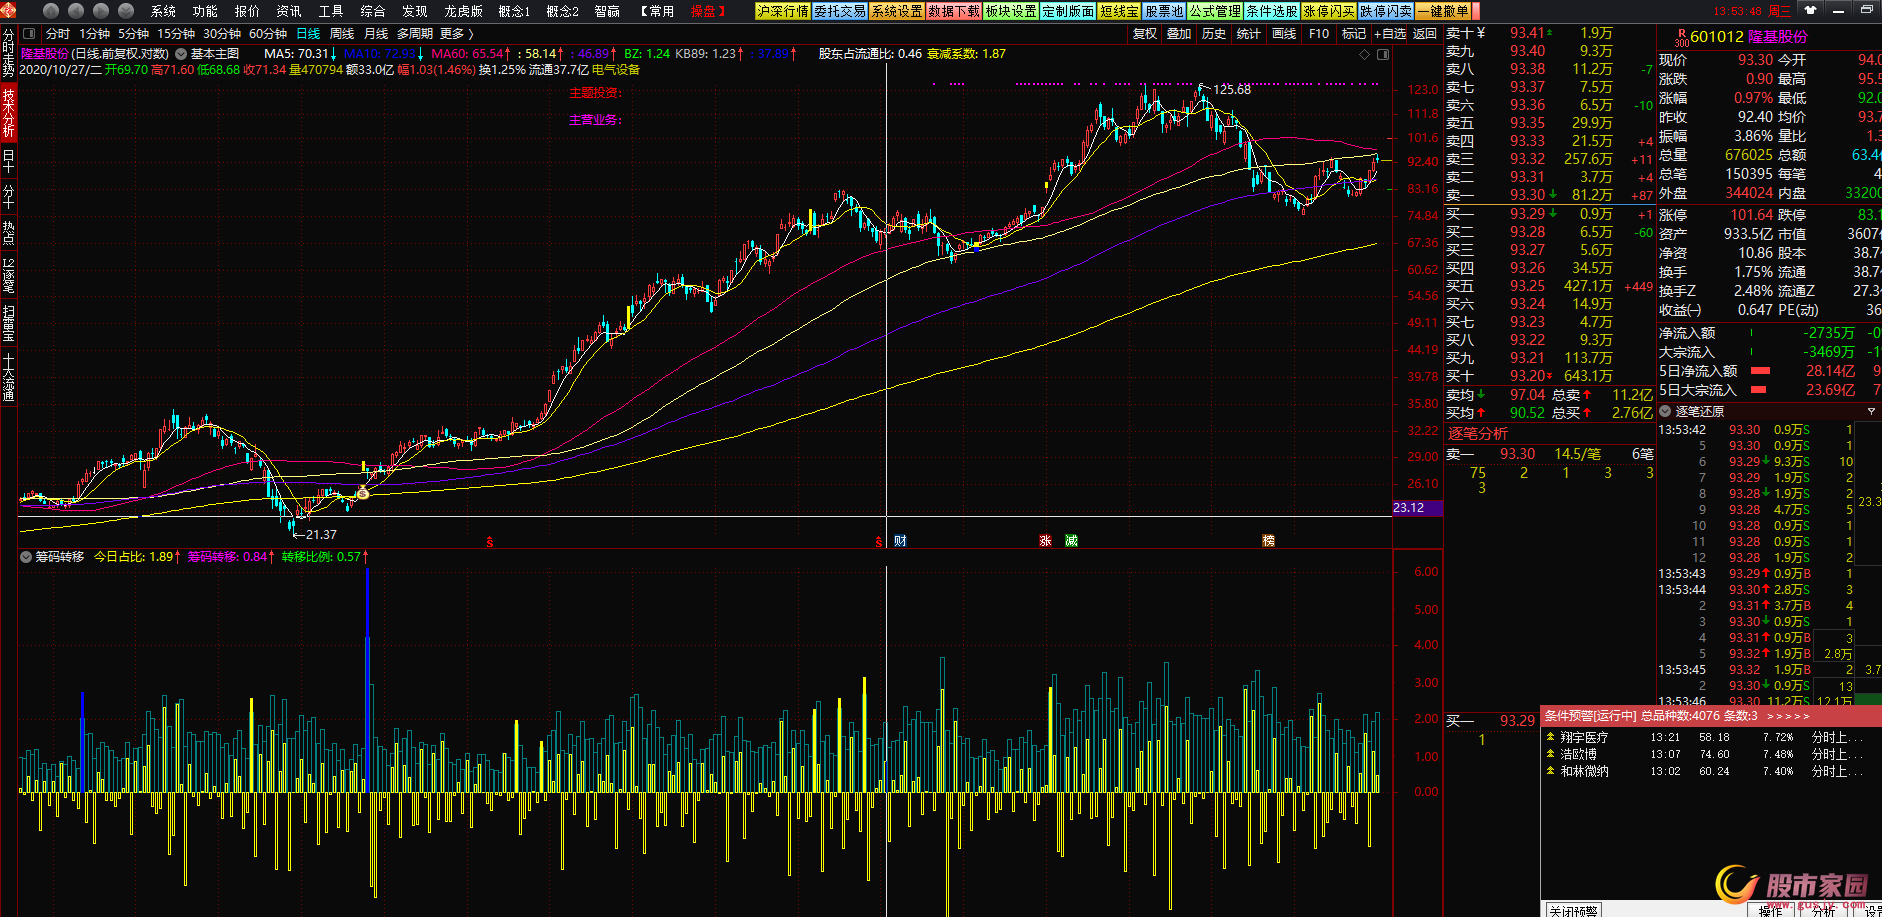Select 翔宇医疗 alert row
Screen dimensions: 1882x917
pyautogui.click(x=1584, y=738)
